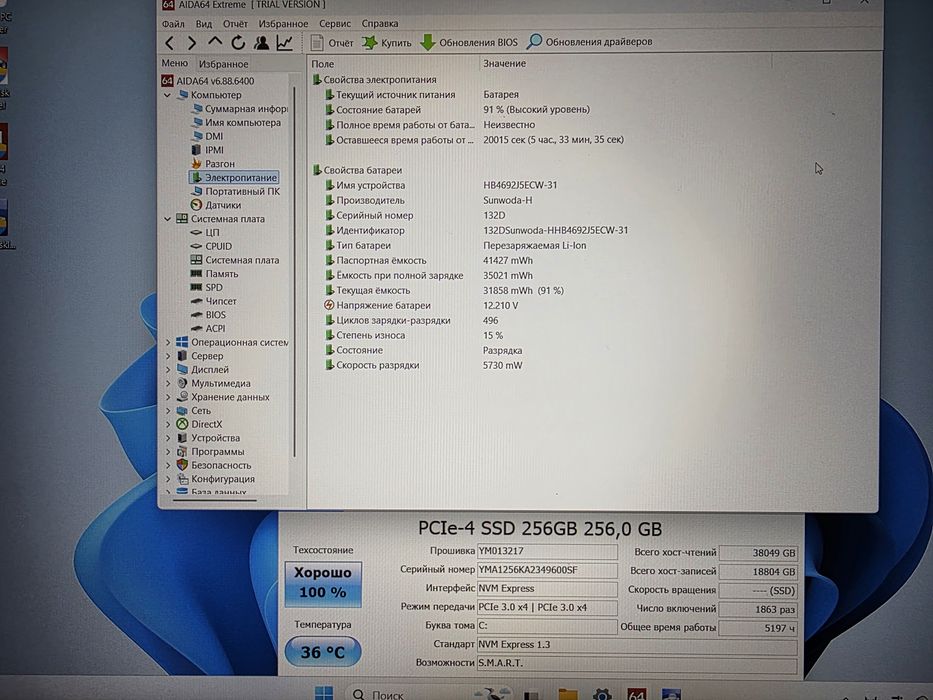Select Имя компьютера in the tree
The image size is (933, 700).
coord(236,123)
